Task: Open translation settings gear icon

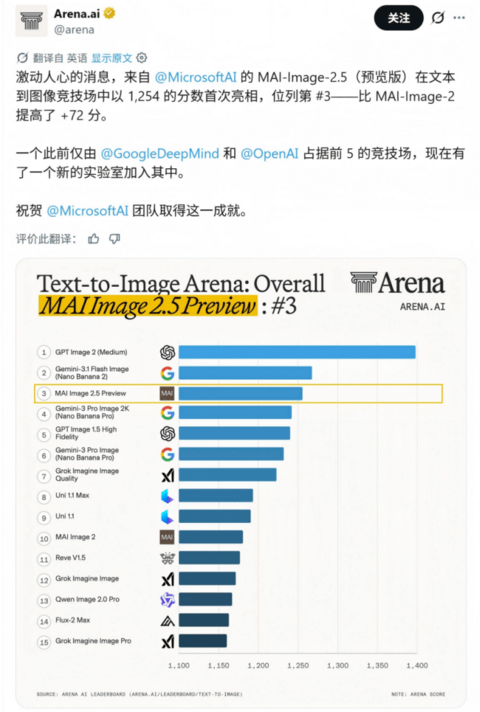Action: click(x=142, y=58)
